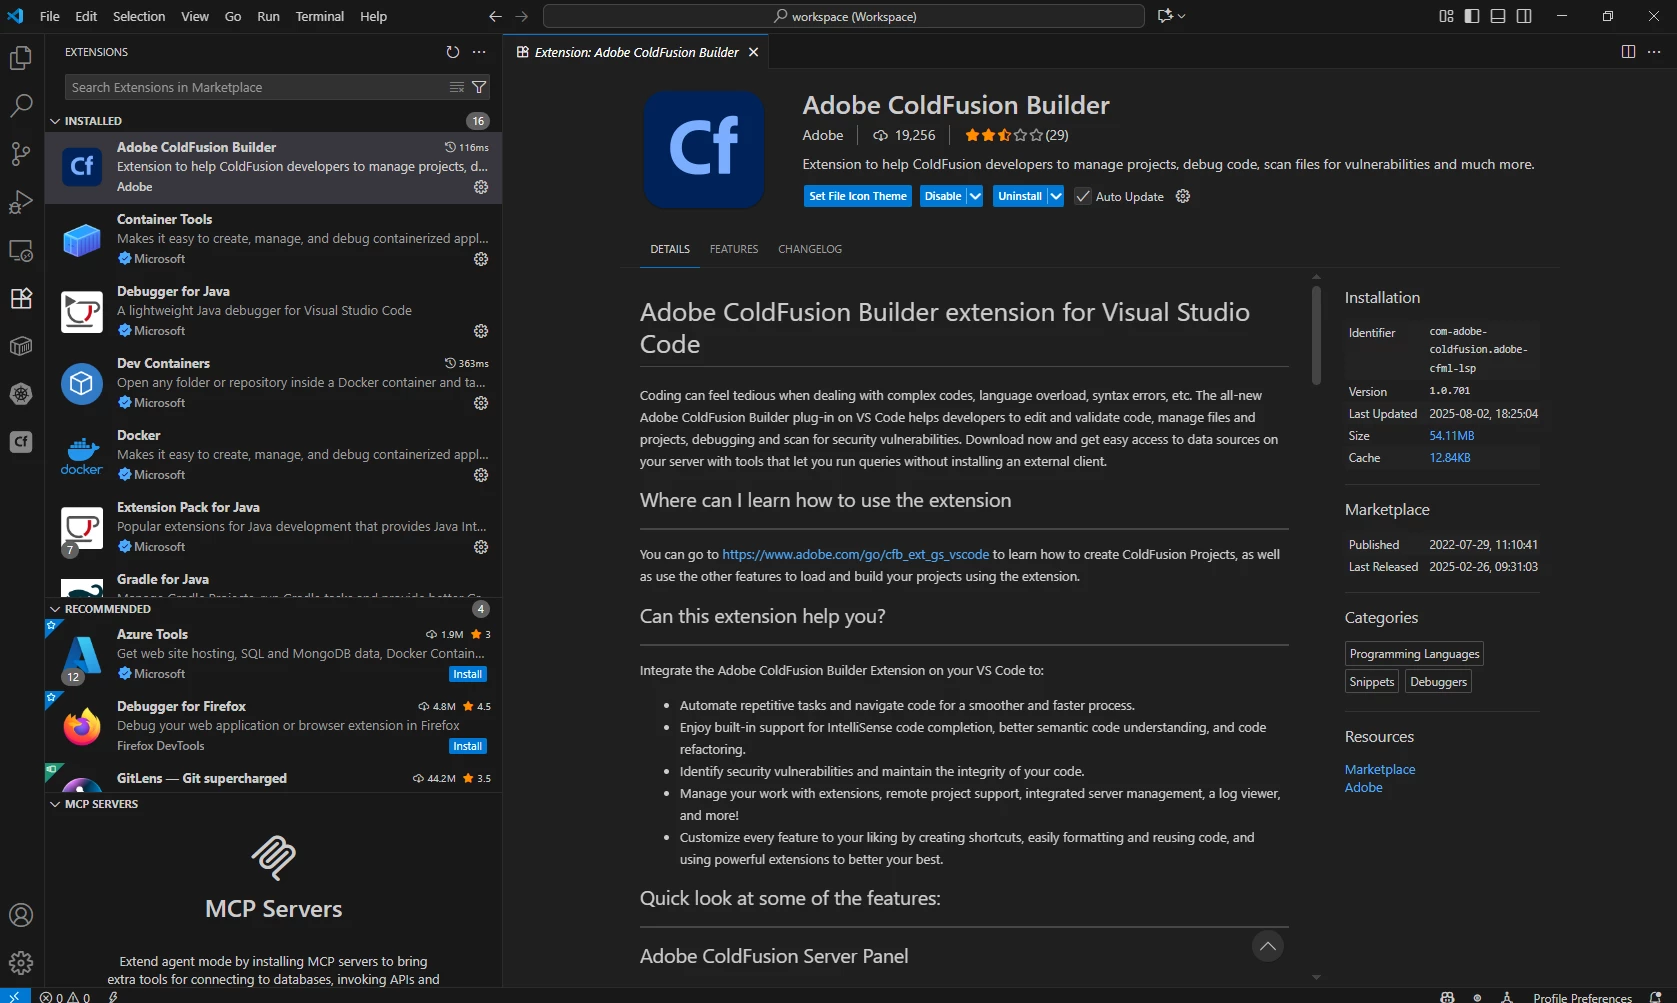1677x1003 pixels.
Task: Select the Snippets category tag
Action: 1372,682
